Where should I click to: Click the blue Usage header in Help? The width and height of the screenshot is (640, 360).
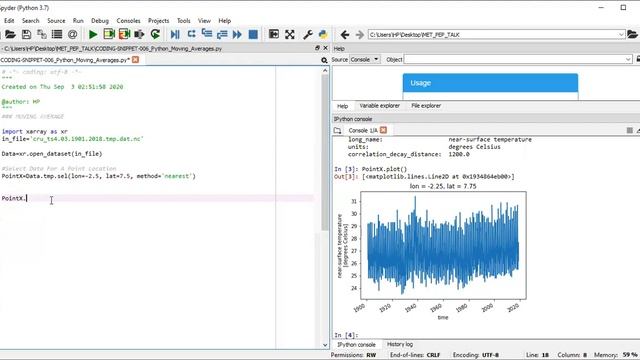(x=490, y=83)
